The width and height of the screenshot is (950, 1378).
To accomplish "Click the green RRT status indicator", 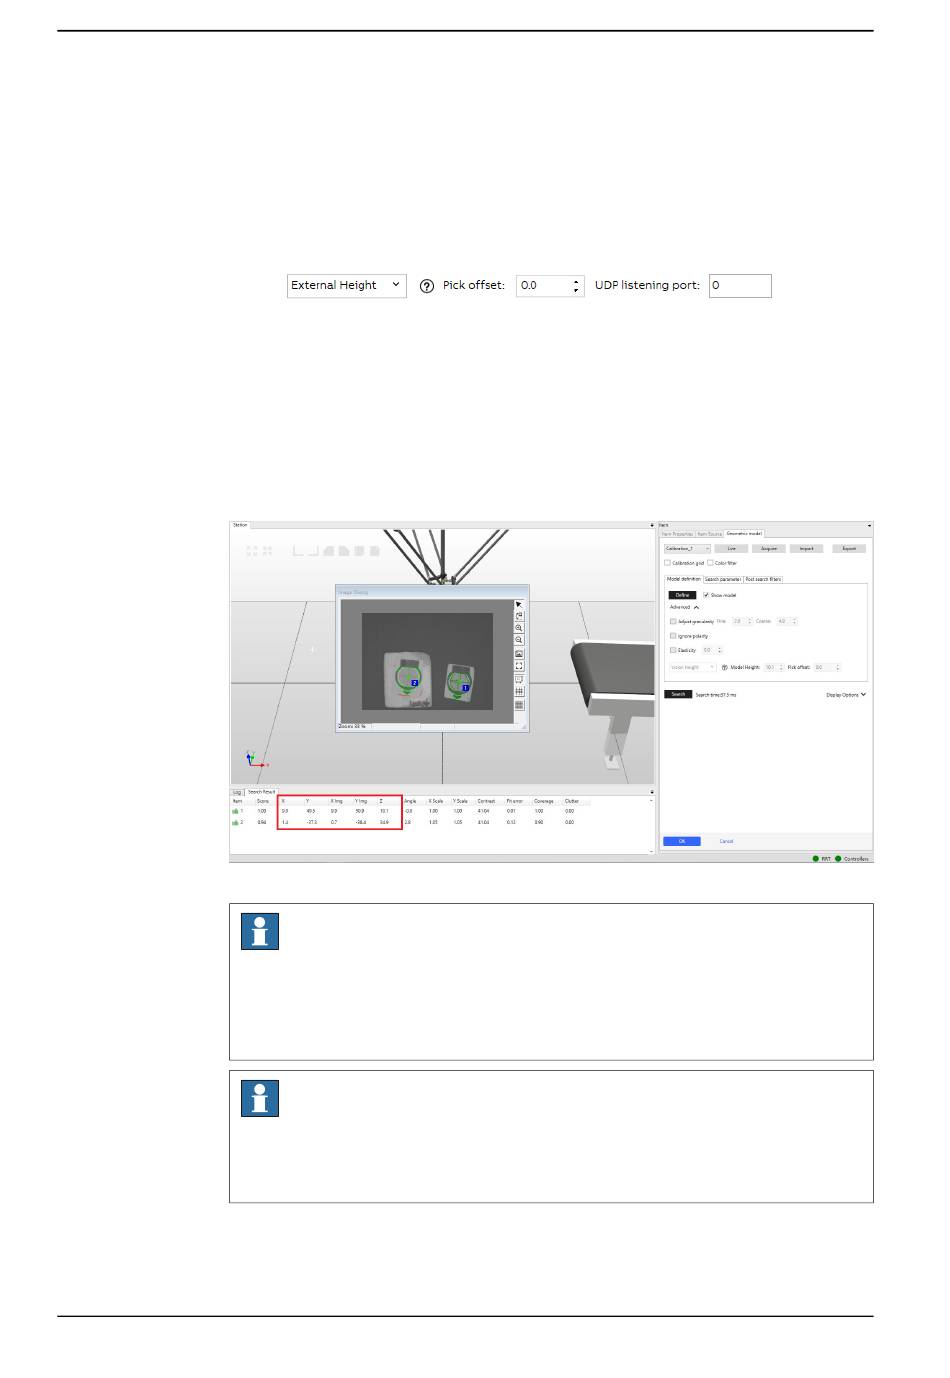I will click(x=815, y=858).
